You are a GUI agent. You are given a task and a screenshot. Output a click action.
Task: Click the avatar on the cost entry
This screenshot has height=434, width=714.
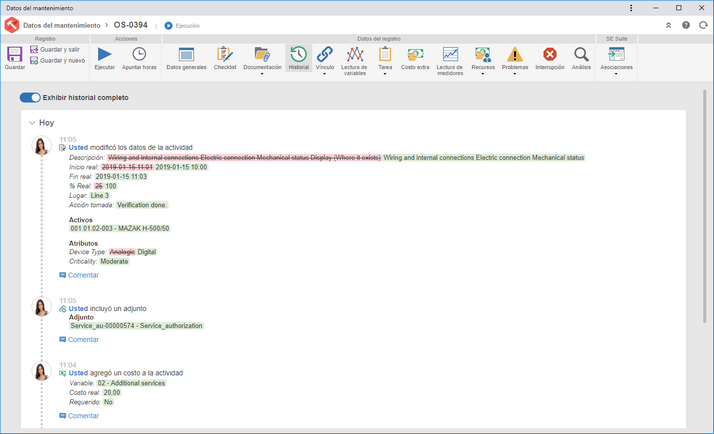point(41,372)
